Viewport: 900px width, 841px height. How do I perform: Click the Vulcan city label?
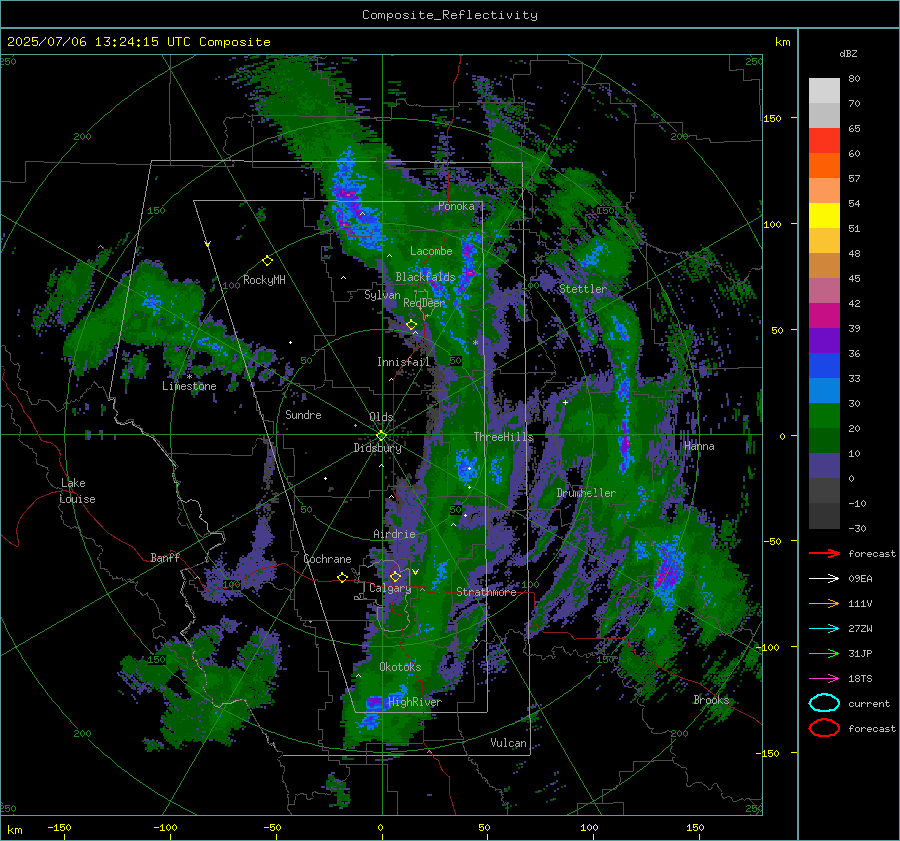(x=508, y=743)
